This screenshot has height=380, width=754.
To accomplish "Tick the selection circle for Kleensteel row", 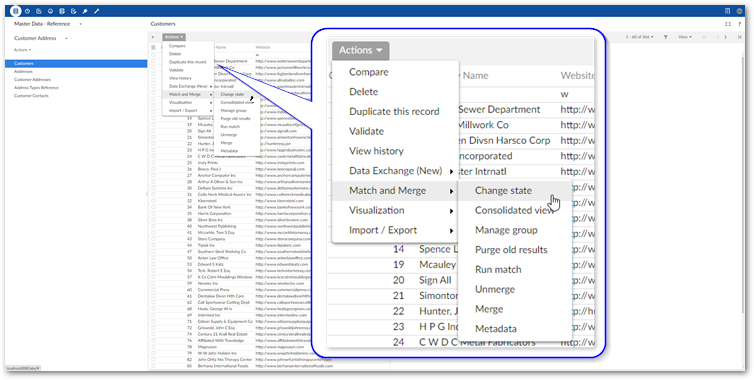I will 153,201.
